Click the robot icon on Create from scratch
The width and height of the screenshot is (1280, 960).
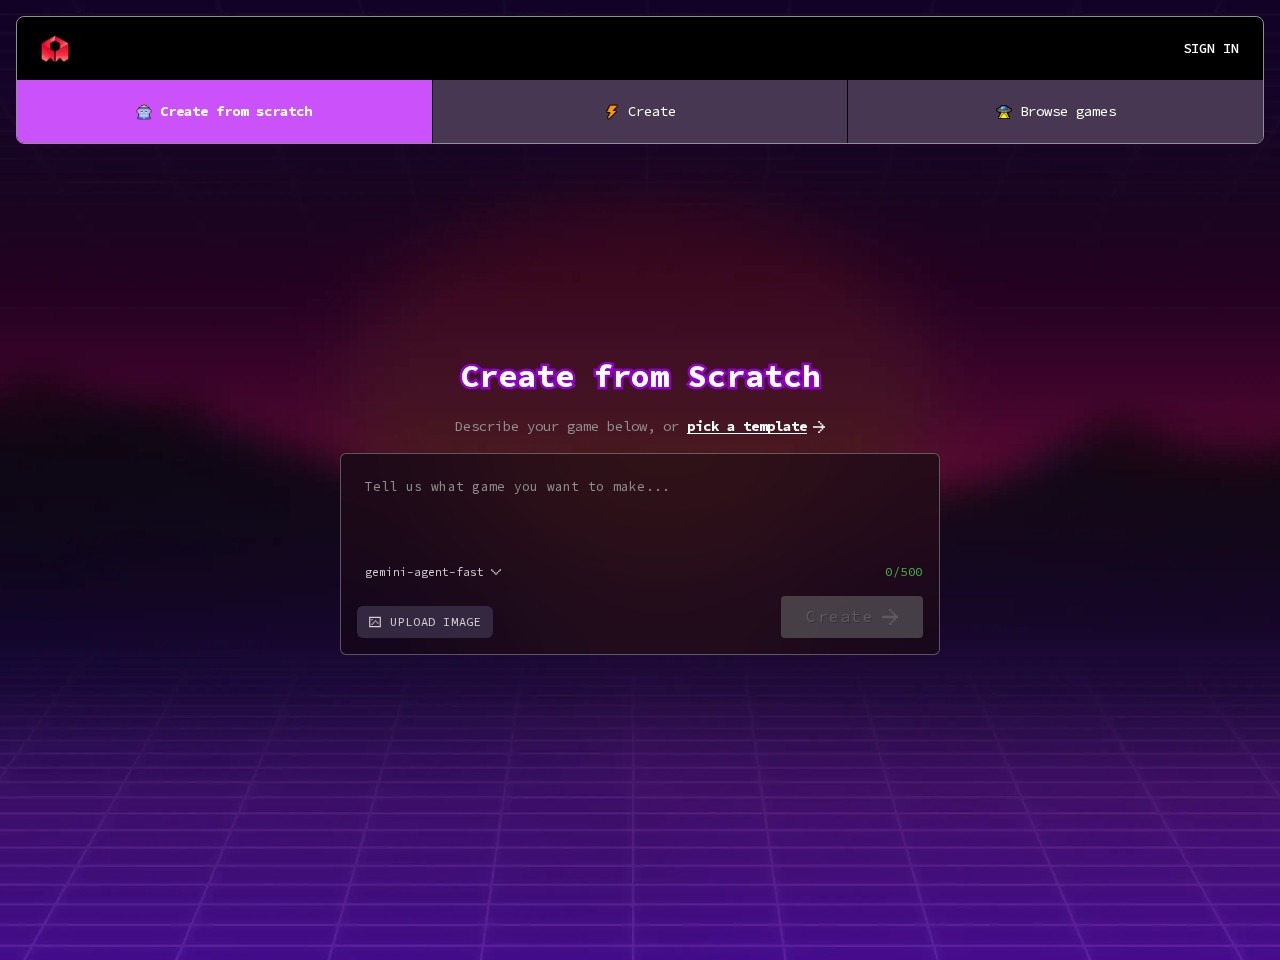click(144, 112)
